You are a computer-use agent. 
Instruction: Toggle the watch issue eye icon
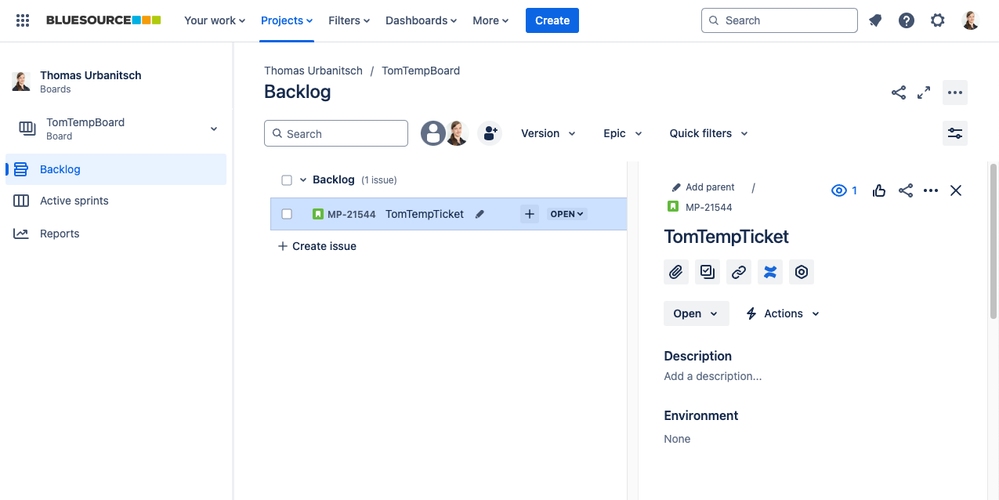(839, 190)
